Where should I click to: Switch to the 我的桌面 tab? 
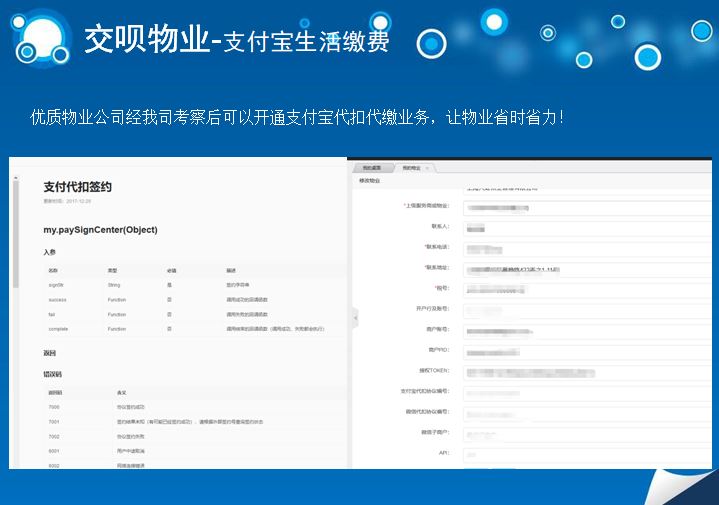click(372, 168)
